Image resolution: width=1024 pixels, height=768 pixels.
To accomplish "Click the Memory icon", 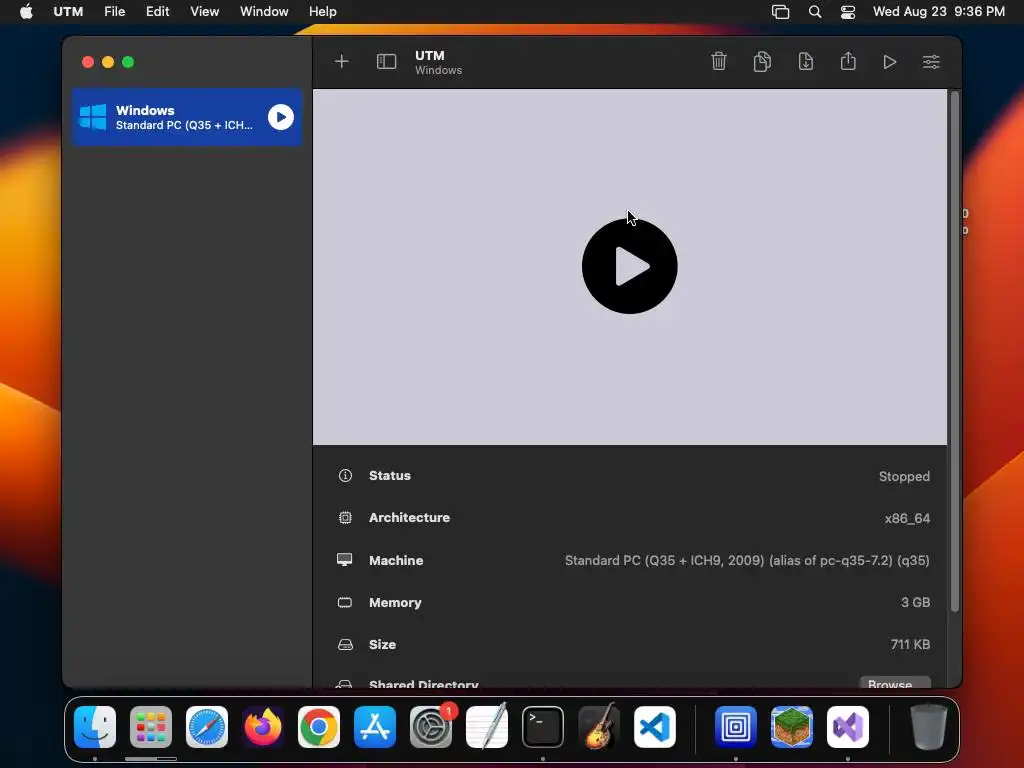I will 345,602.
